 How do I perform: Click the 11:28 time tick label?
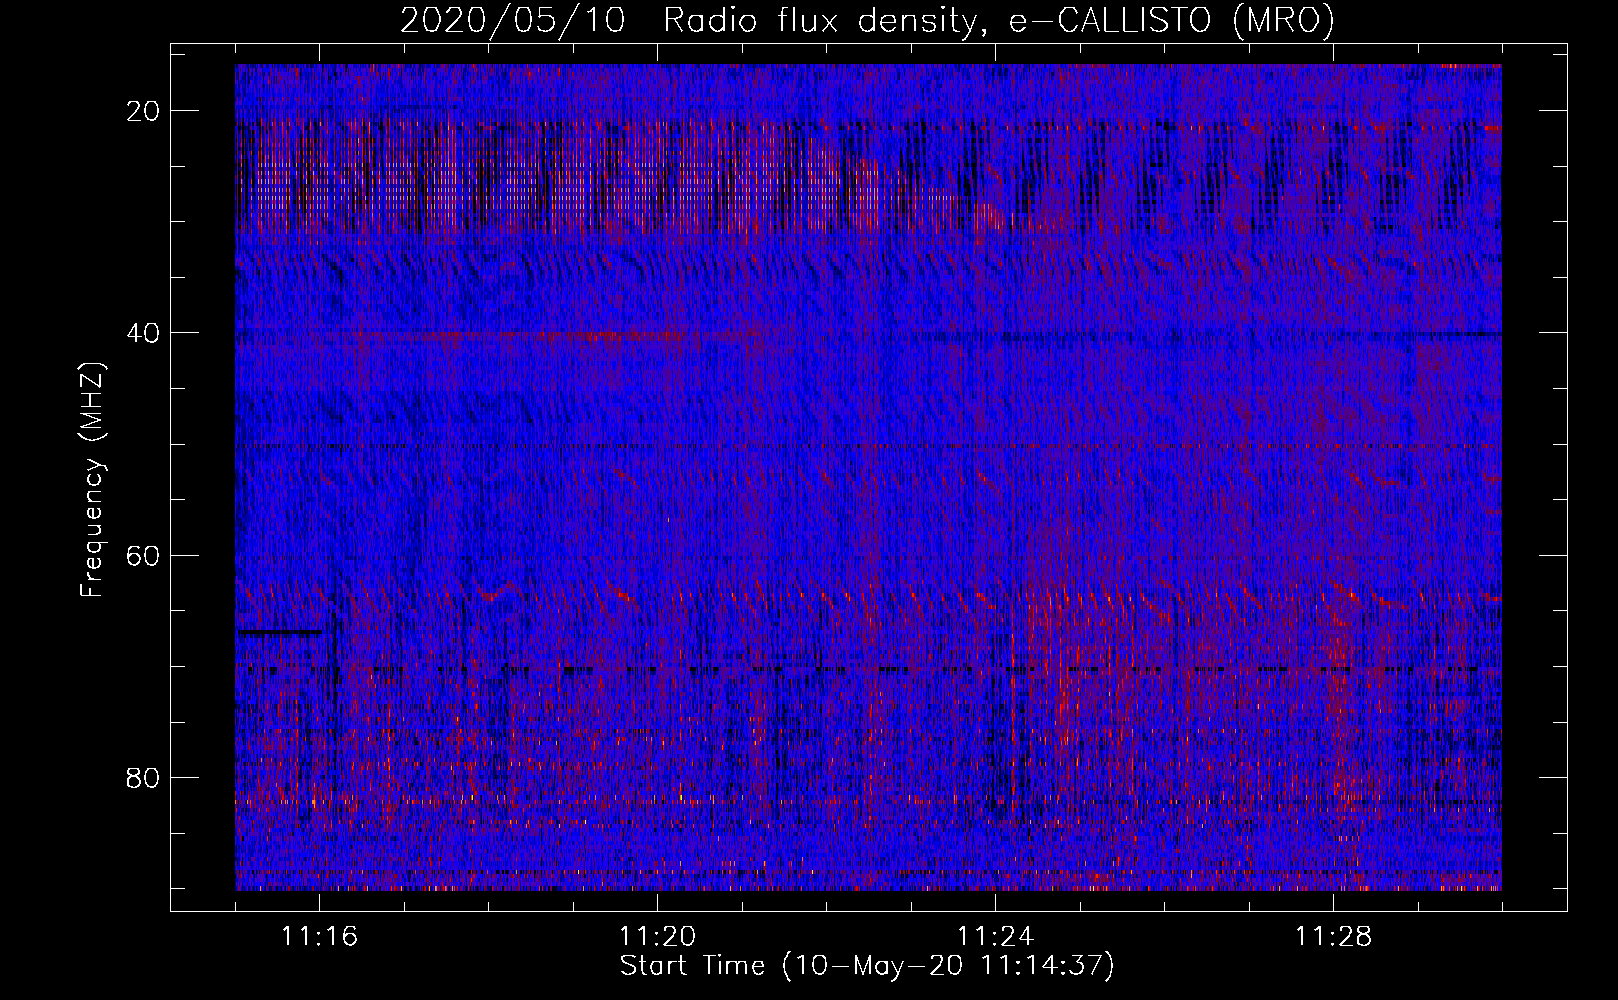tap(1334, 937)
